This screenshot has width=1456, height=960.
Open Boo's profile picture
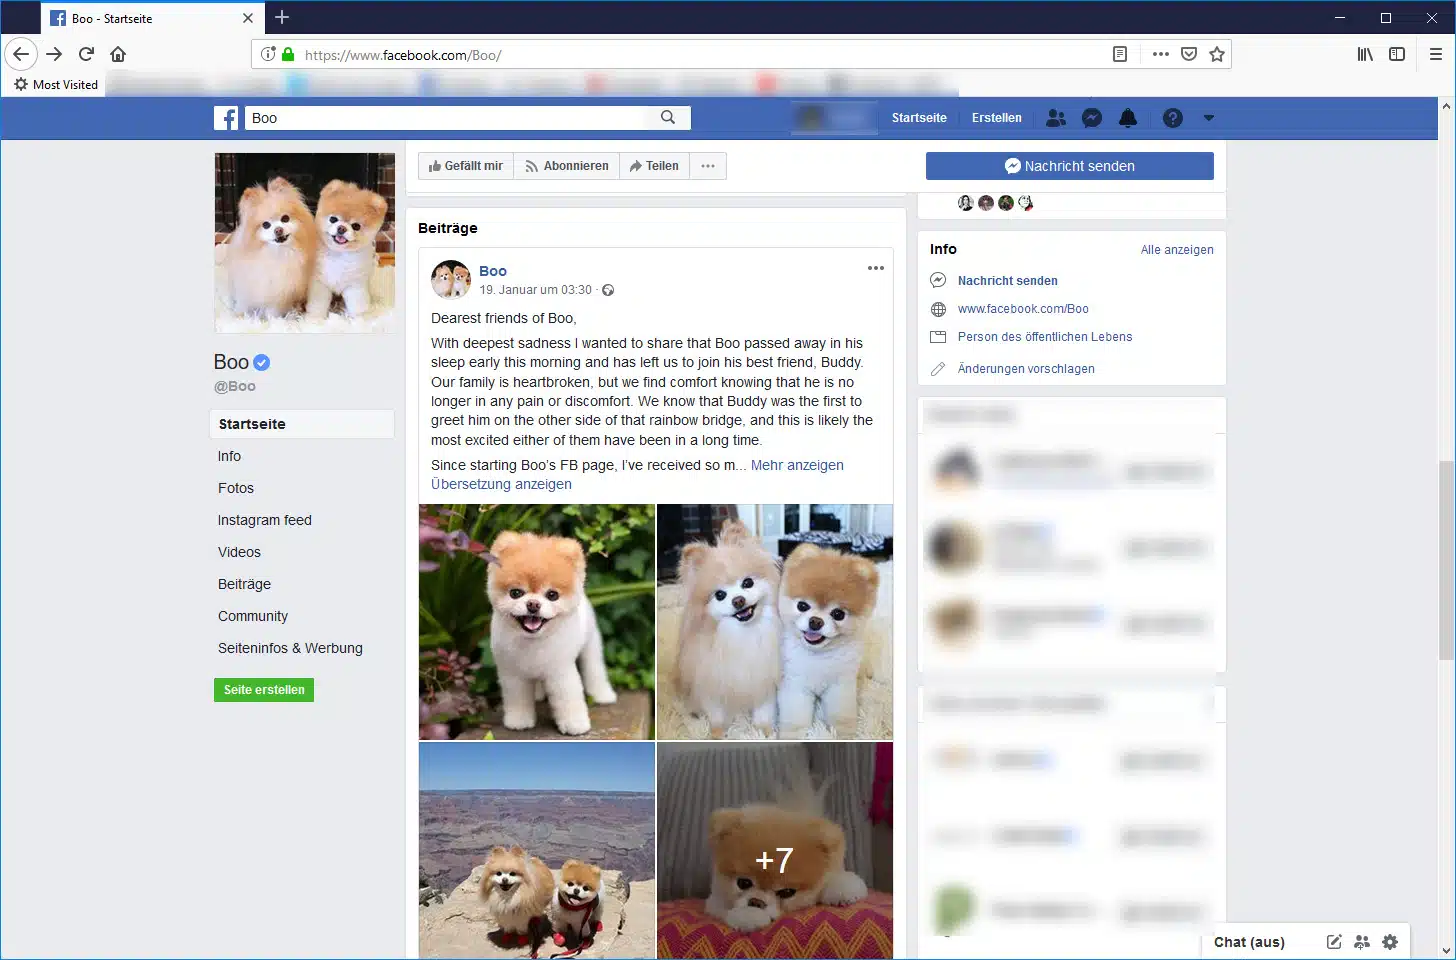click(305, 243)
